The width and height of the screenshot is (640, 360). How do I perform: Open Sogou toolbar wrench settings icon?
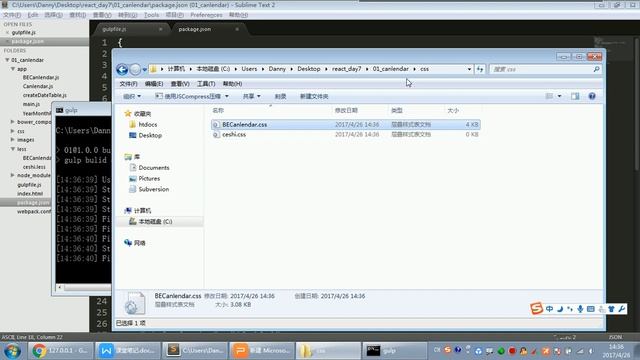pyautogui.click(x=621, y=309)
